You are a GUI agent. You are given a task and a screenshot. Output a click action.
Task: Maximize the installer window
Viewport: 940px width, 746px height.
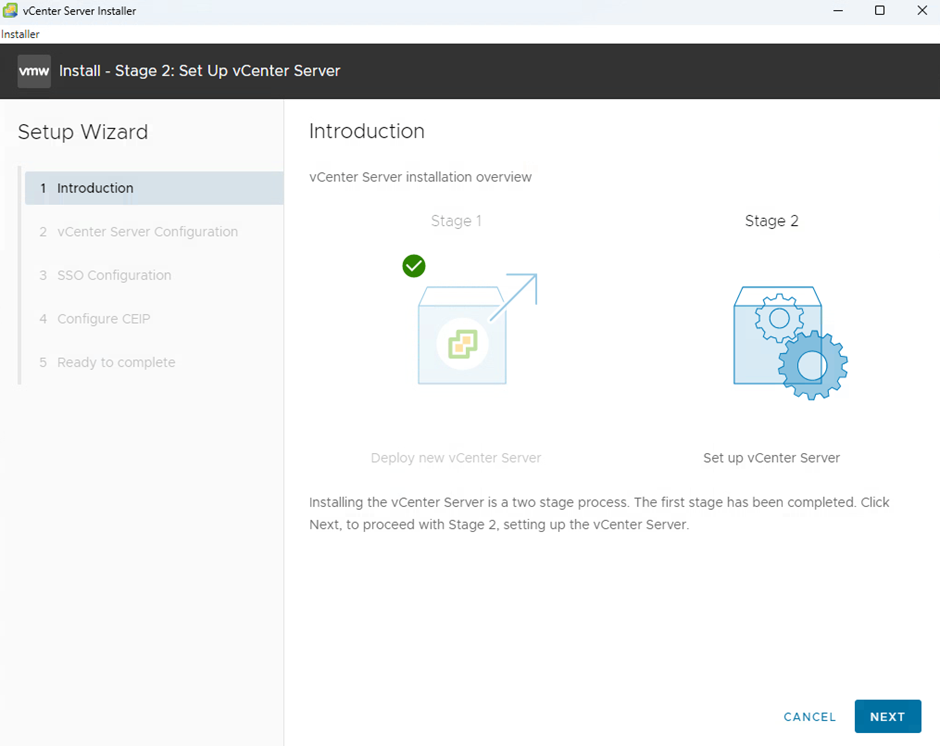tap(880, 11)
